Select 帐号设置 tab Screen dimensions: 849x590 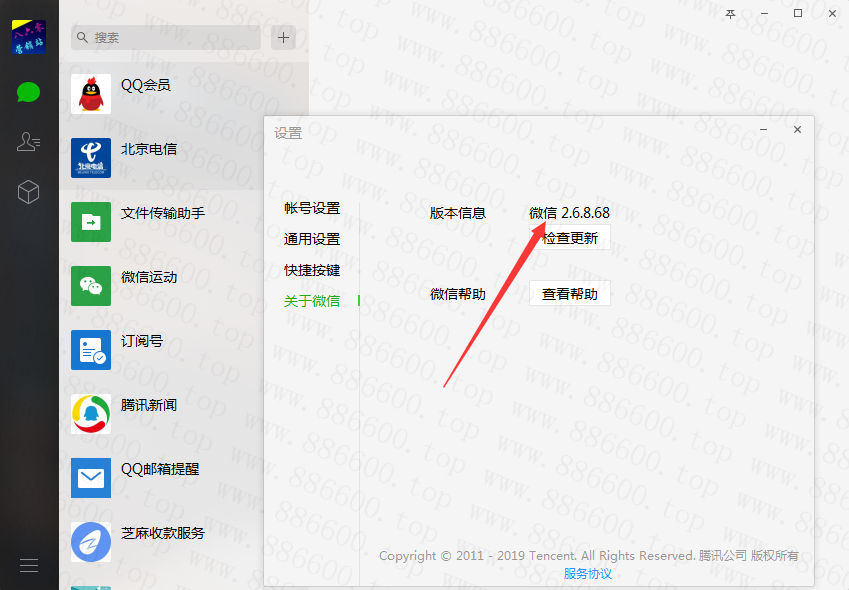pyautogui.click(x=312, y=208)
